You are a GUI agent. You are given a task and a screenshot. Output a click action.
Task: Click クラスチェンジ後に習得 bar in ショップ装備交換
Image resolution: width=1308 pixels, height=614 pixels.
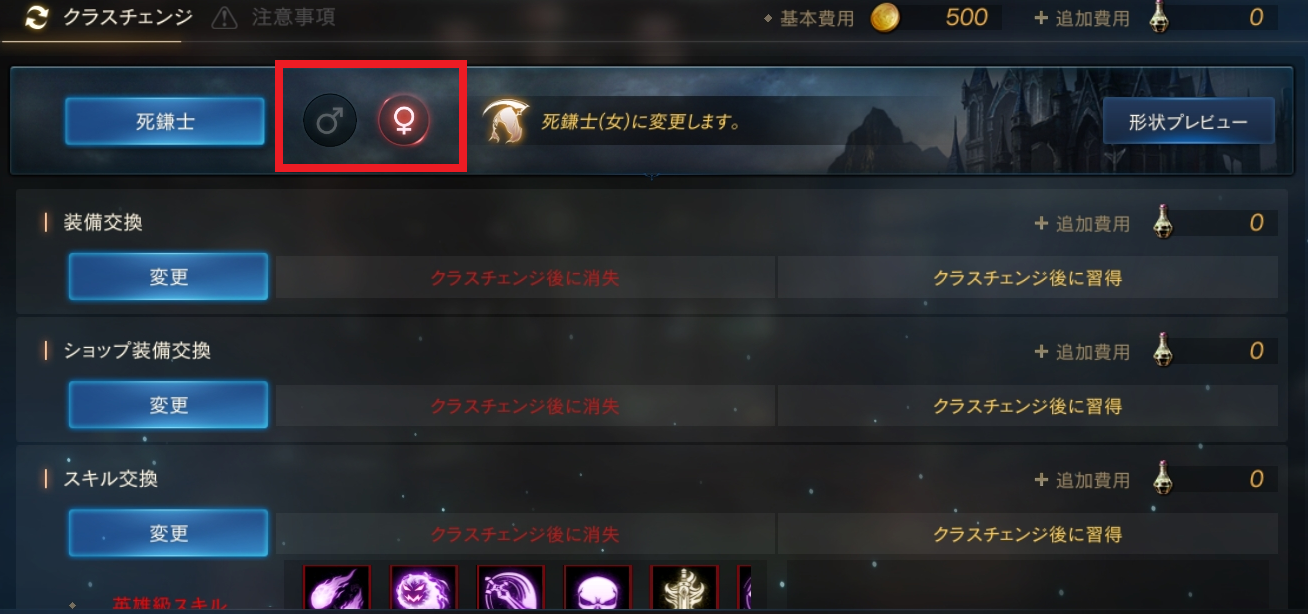[1027, 406]
